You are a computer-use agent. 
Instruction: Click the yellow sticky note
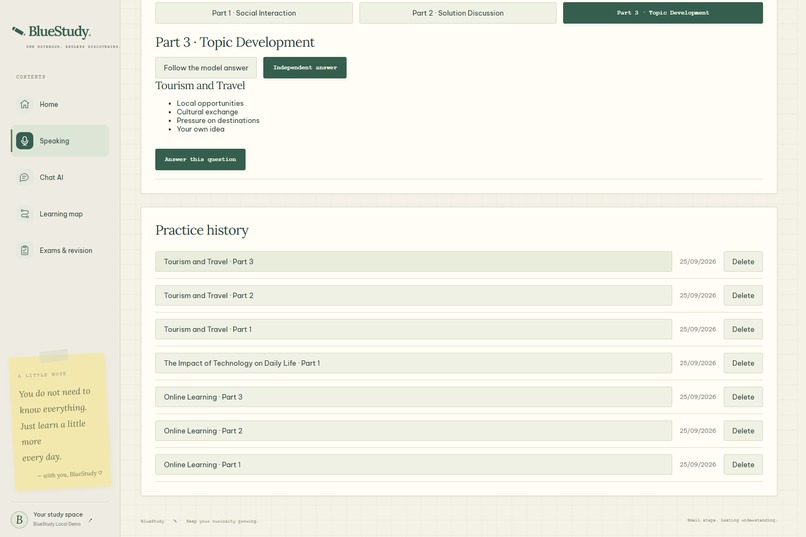(x=60, y=420)
